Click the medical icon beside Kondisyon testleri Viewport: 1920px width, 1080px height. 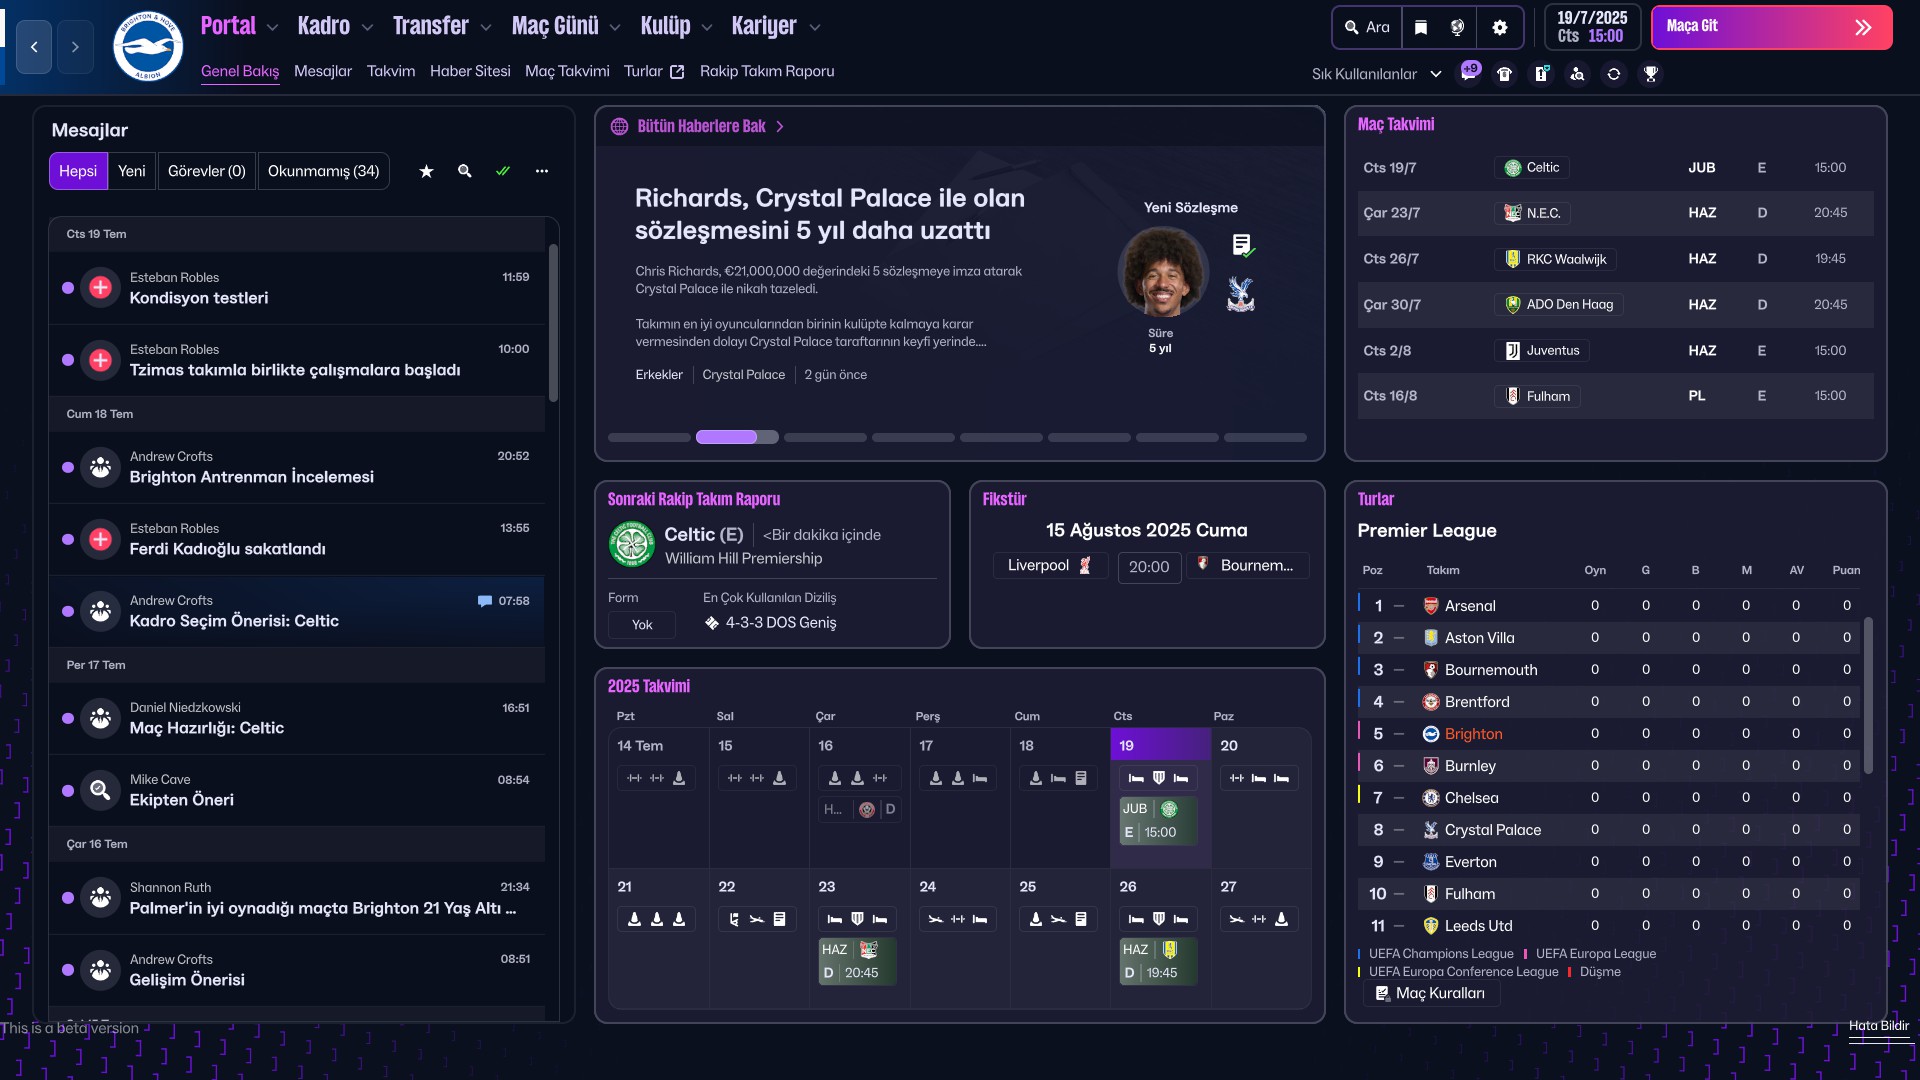pyautogui.click(x=100, y=288)
